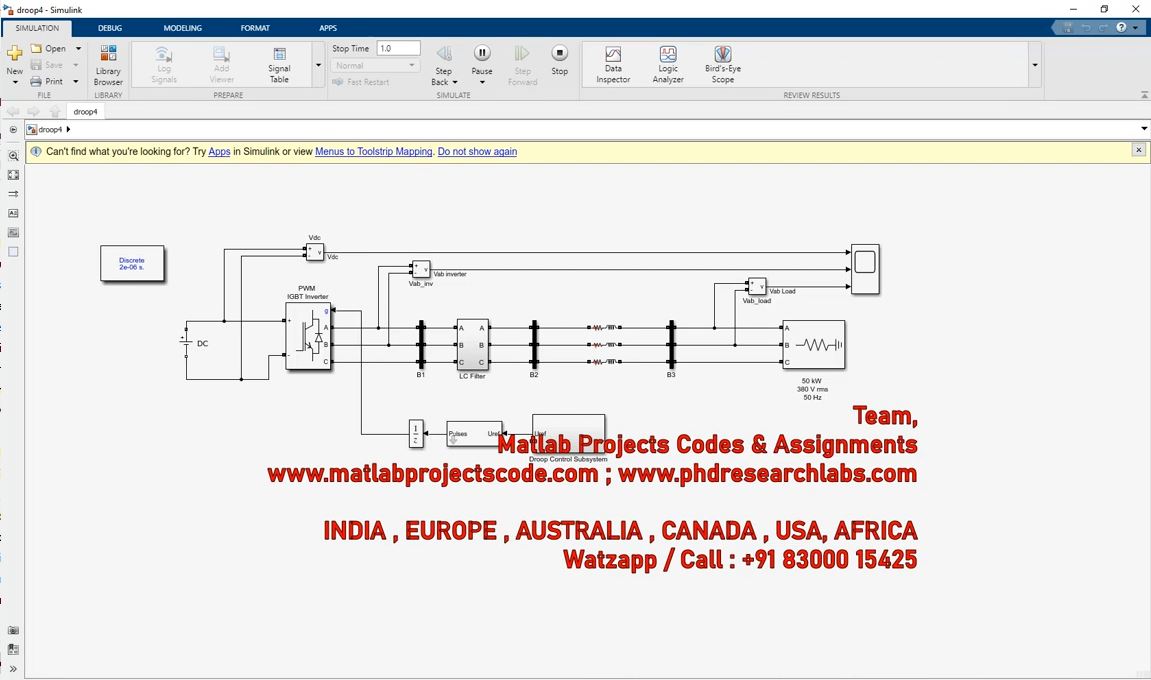This screenshot has width=1151, height=680.
Task: Select the DC voltage source block
Action: [x=186, y=343]
